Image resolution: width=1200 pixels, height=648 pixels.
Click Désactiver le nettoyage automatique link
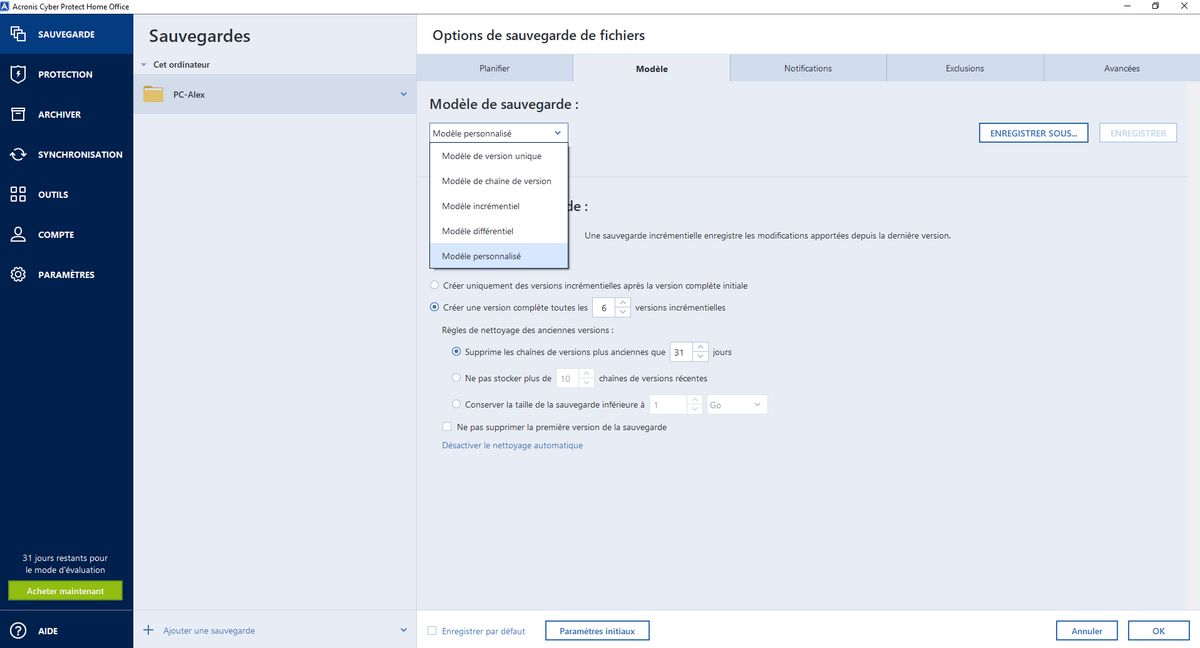pyautogui.click(x=512, y=446)
